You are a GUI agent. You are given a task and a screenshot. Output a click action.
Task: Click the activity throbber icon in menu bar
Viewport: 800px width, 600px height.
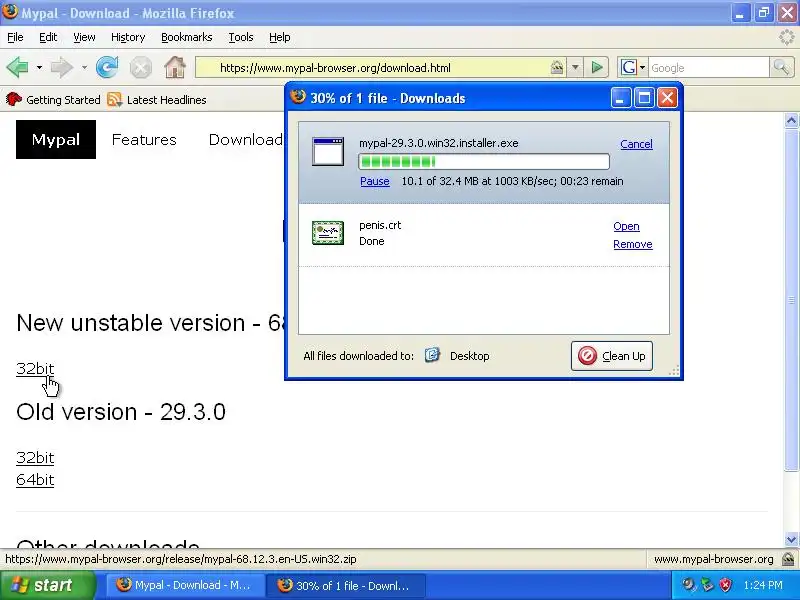786,37
